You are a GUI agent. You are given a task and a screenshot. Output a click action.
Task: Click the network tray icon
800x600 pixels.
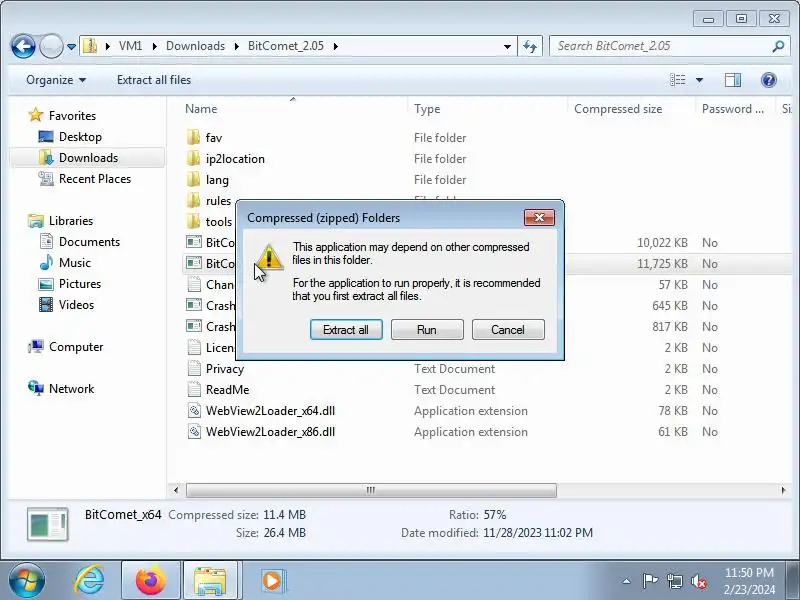click(x=674, y=581)
